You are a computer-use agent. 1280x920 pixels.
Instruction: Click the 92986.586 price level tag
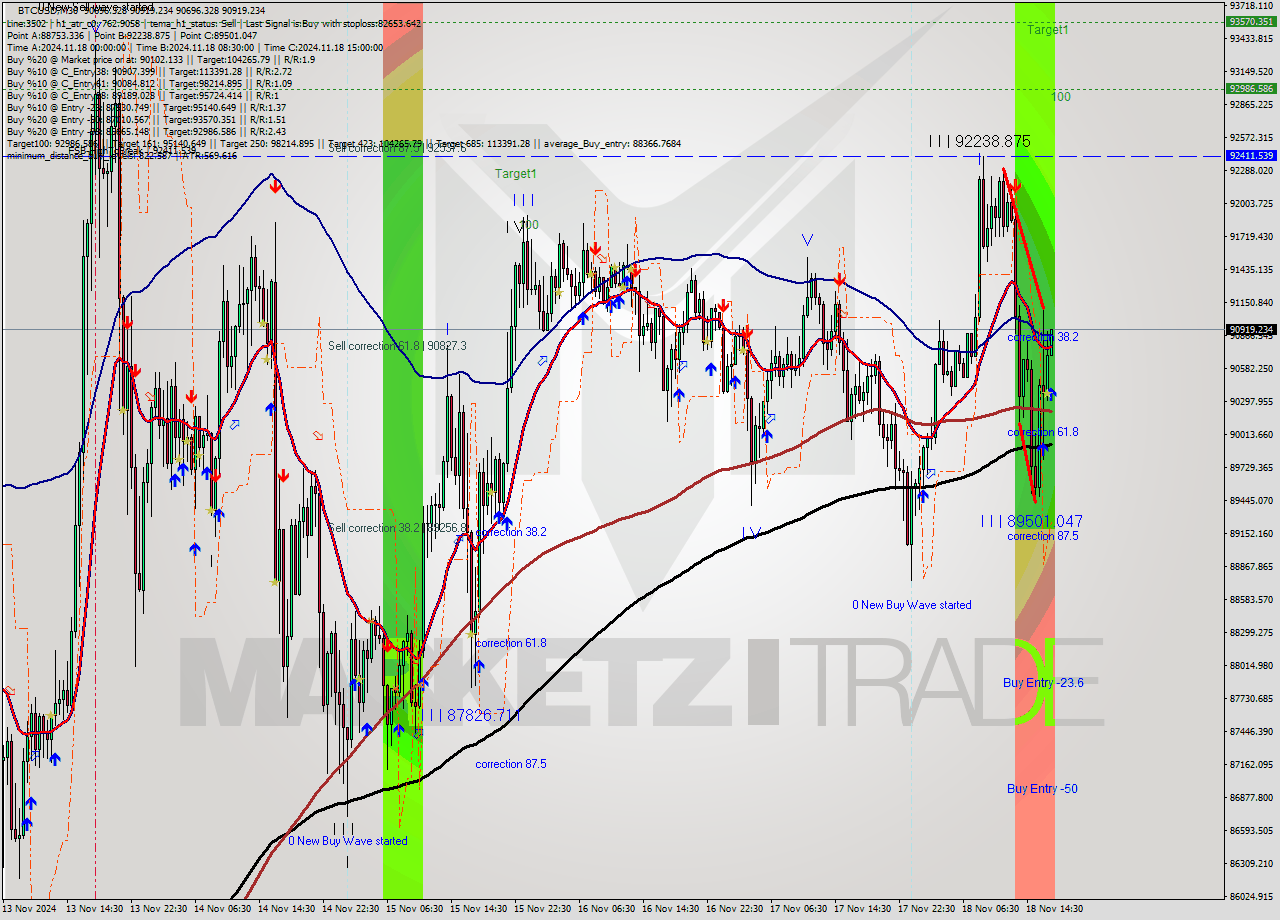point(1251,88)
